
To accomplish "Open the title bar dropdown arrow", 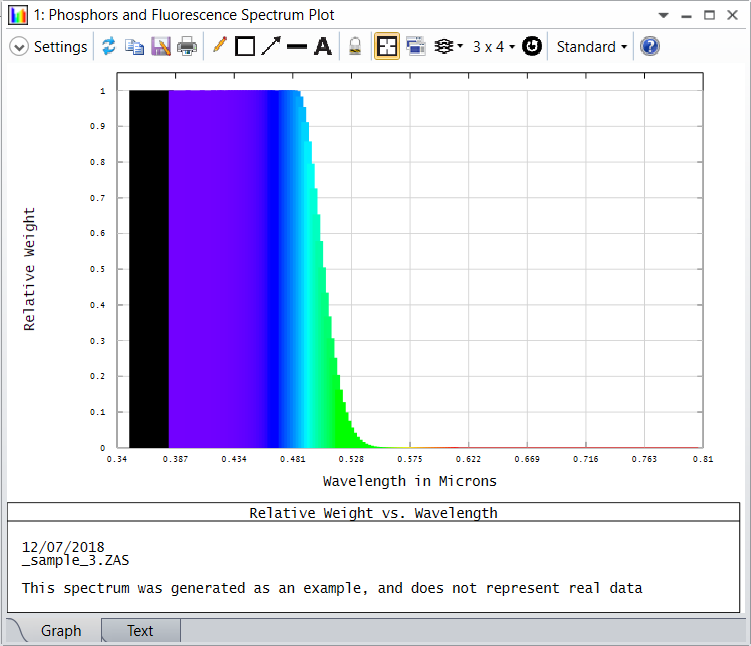I will (663, 15).
